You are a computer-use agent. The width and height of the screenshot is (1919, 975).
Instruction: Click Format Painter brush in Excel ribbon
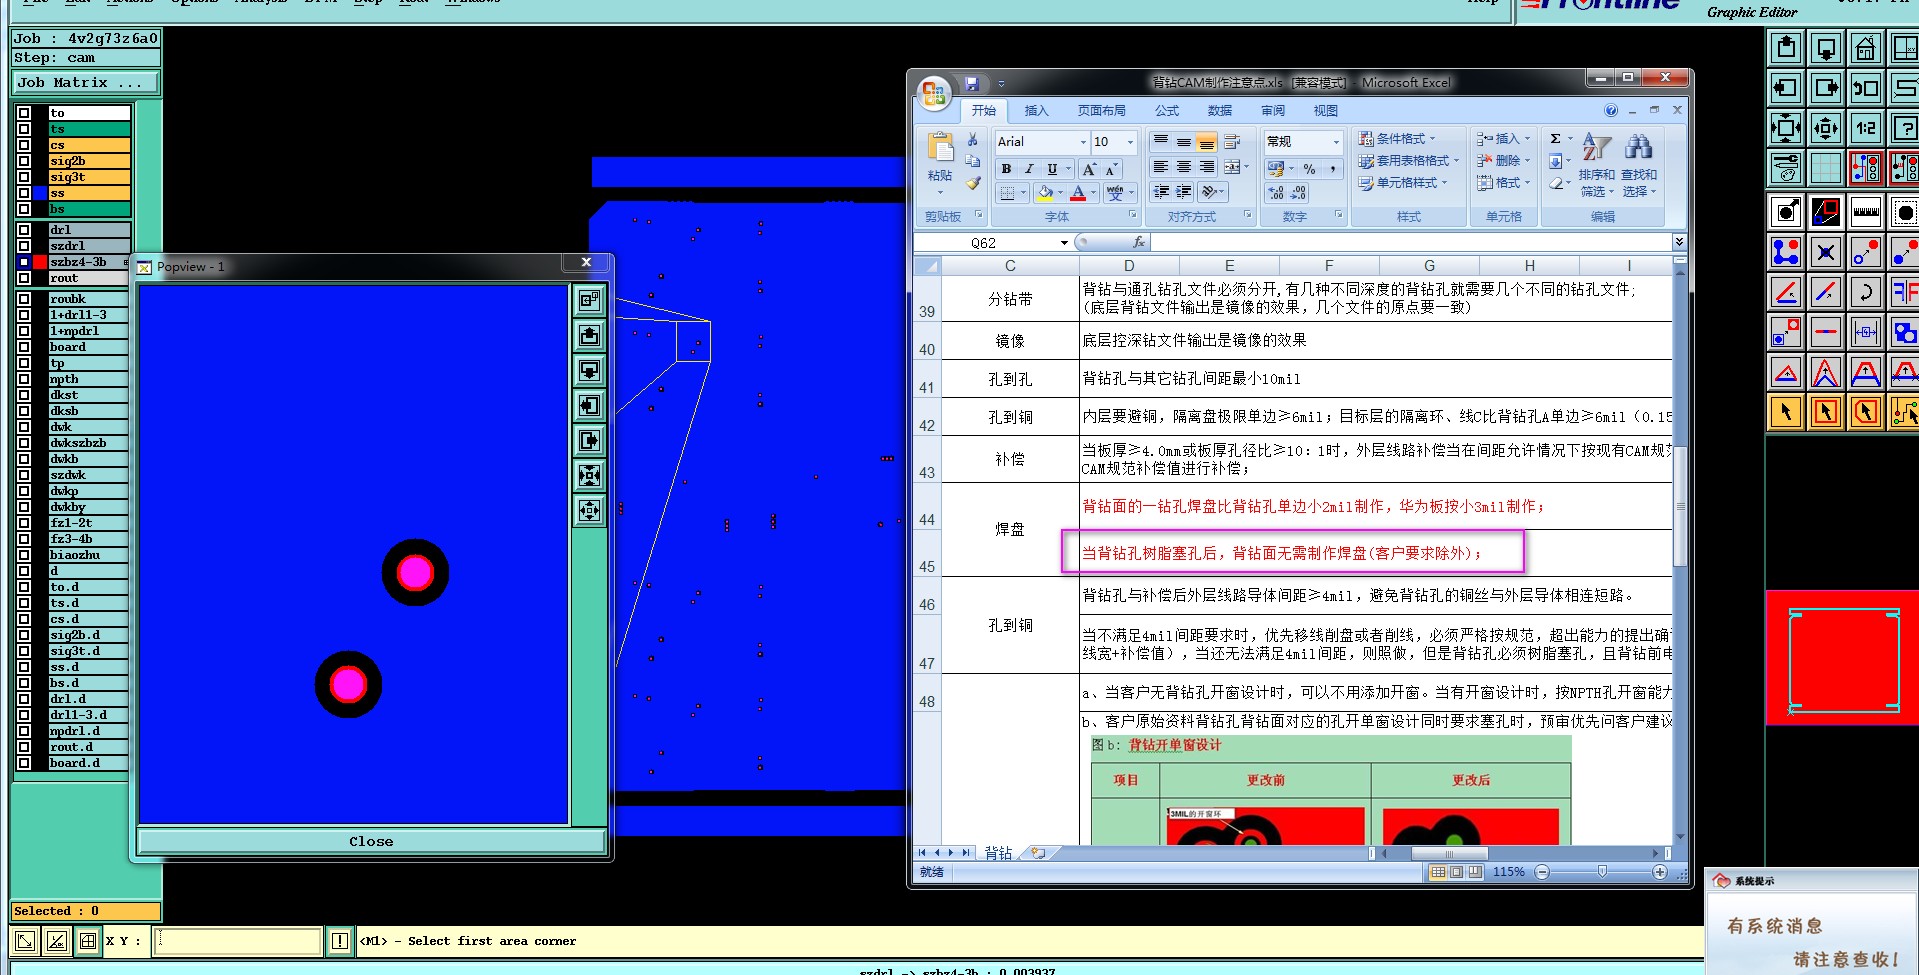point(972,183)
